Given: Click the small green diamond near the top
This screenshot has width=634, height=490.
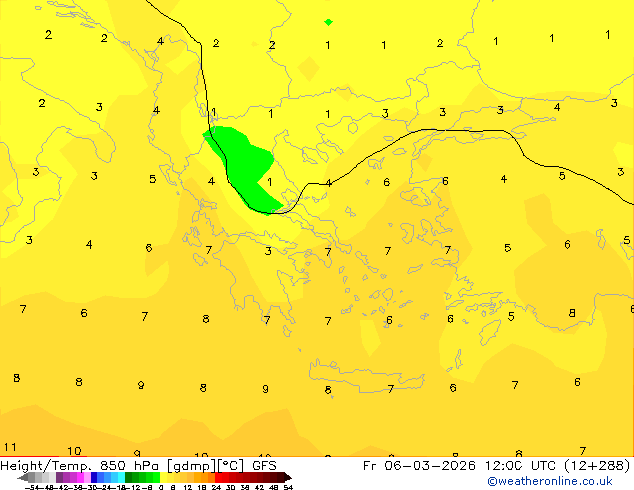Looking at the screenshot, I should (328, 22).
